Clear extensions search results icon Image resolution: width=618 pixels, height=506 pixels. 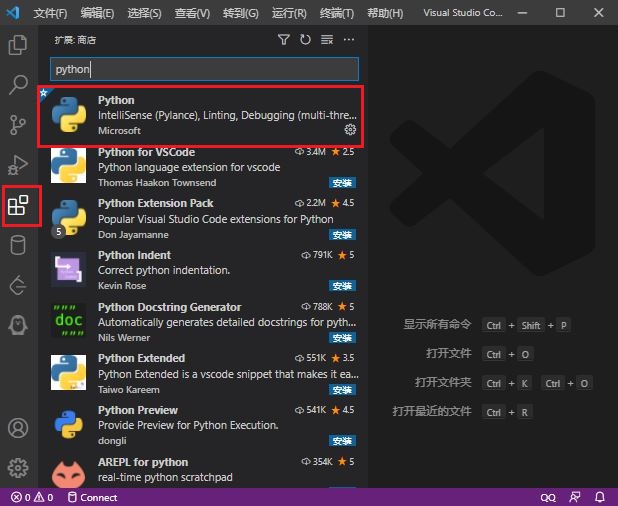click(327, 39)
